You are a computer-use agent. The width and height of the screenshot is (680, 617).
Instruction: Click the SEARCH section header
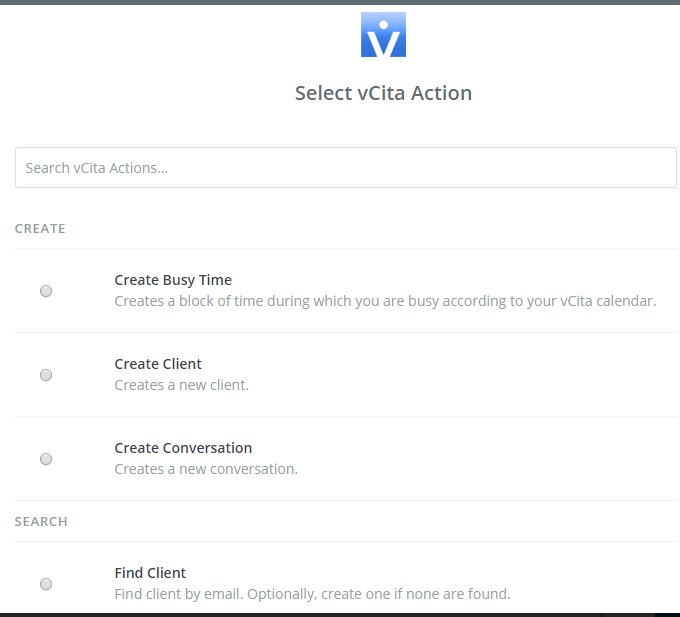pos(41,522)
